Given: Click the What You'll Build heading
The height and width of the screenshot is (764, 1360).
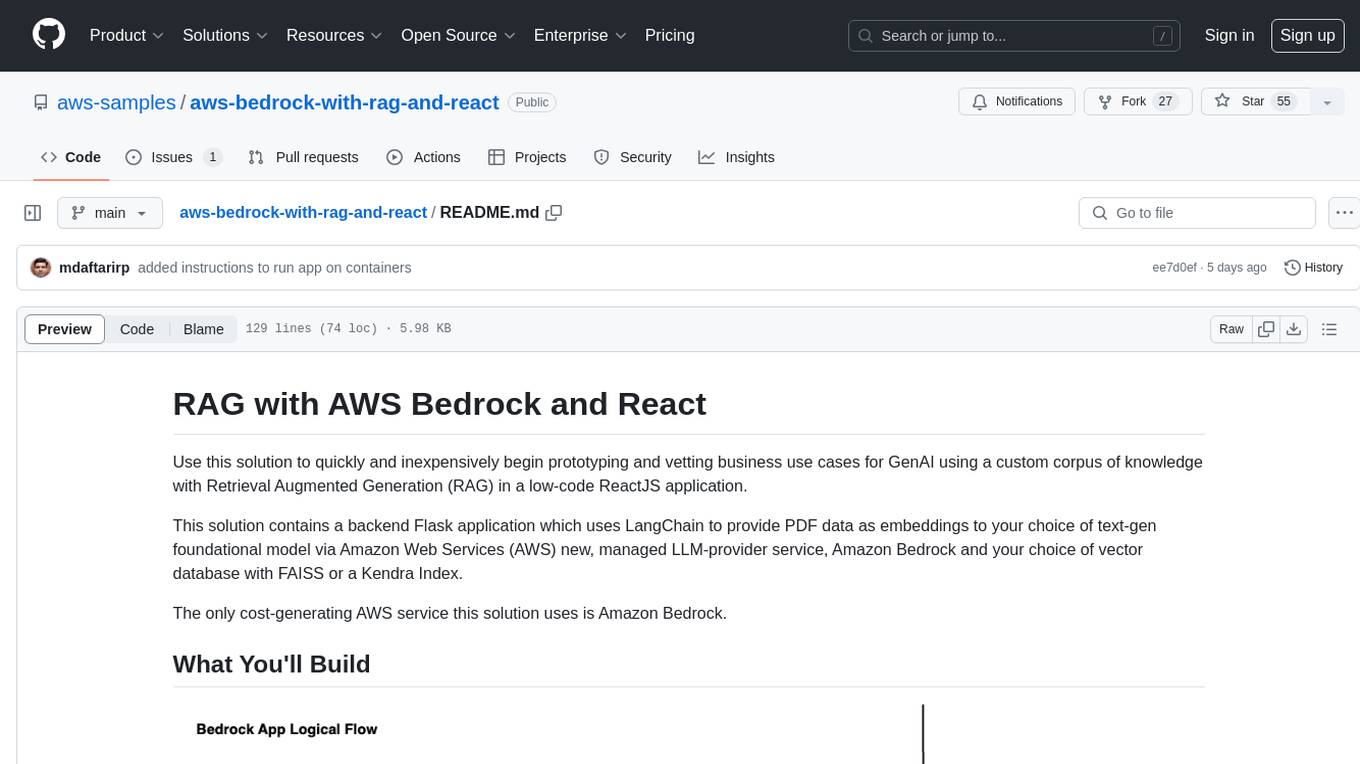Looking at the screenshot, I should pyautogui.click(x=272, y=664).
